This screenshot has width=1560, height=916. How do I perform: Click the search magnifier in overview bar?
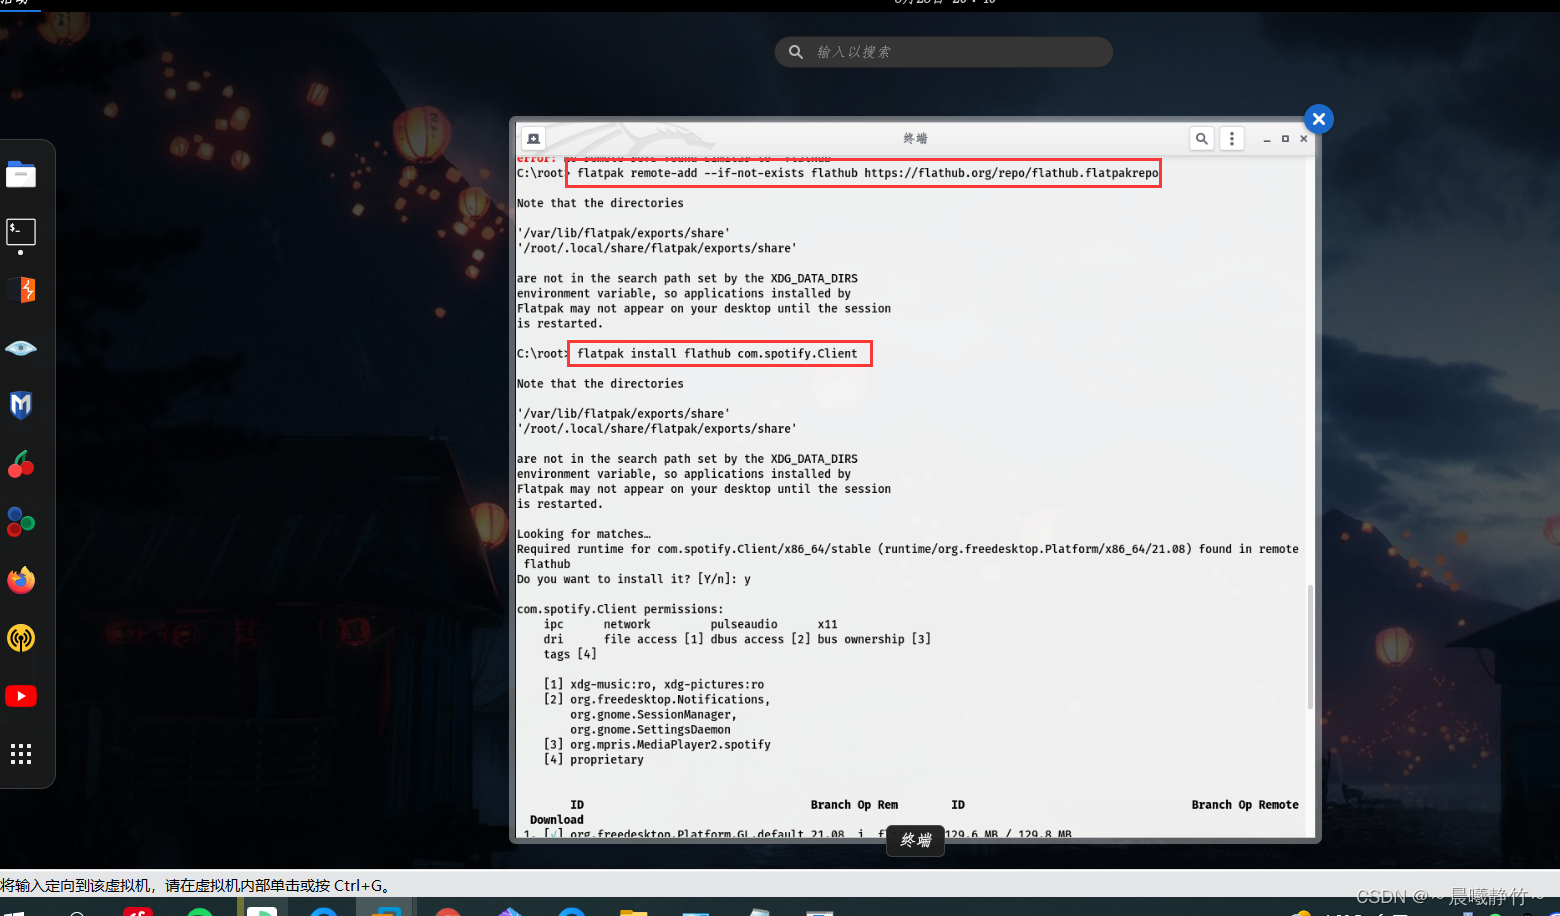(x=796, y=52)
